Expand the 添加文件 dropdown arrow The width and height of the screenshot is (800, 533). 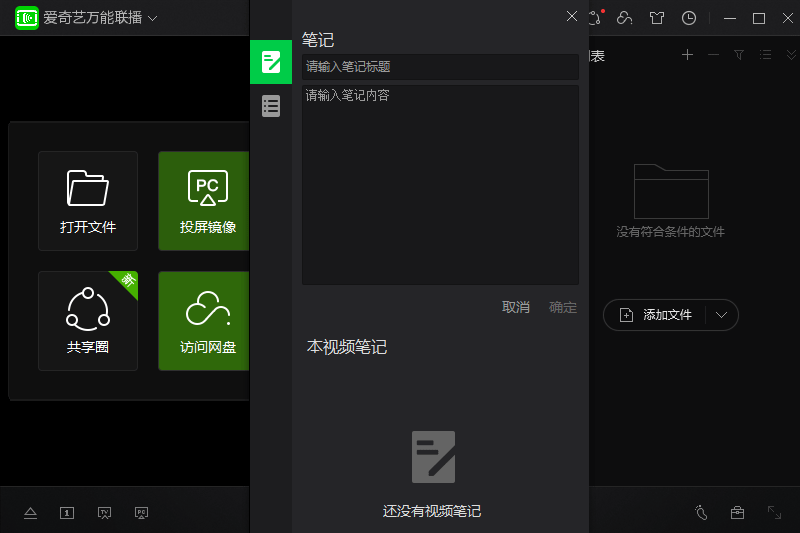click(721, 315)
